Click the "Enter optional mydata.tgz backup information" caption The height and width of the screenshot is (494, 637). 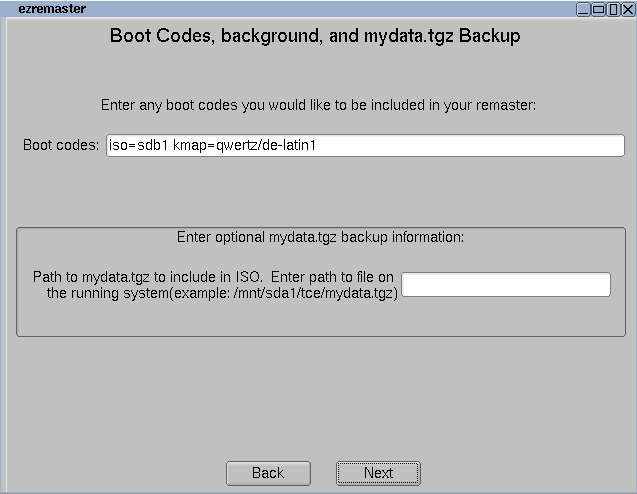point(320,238)
